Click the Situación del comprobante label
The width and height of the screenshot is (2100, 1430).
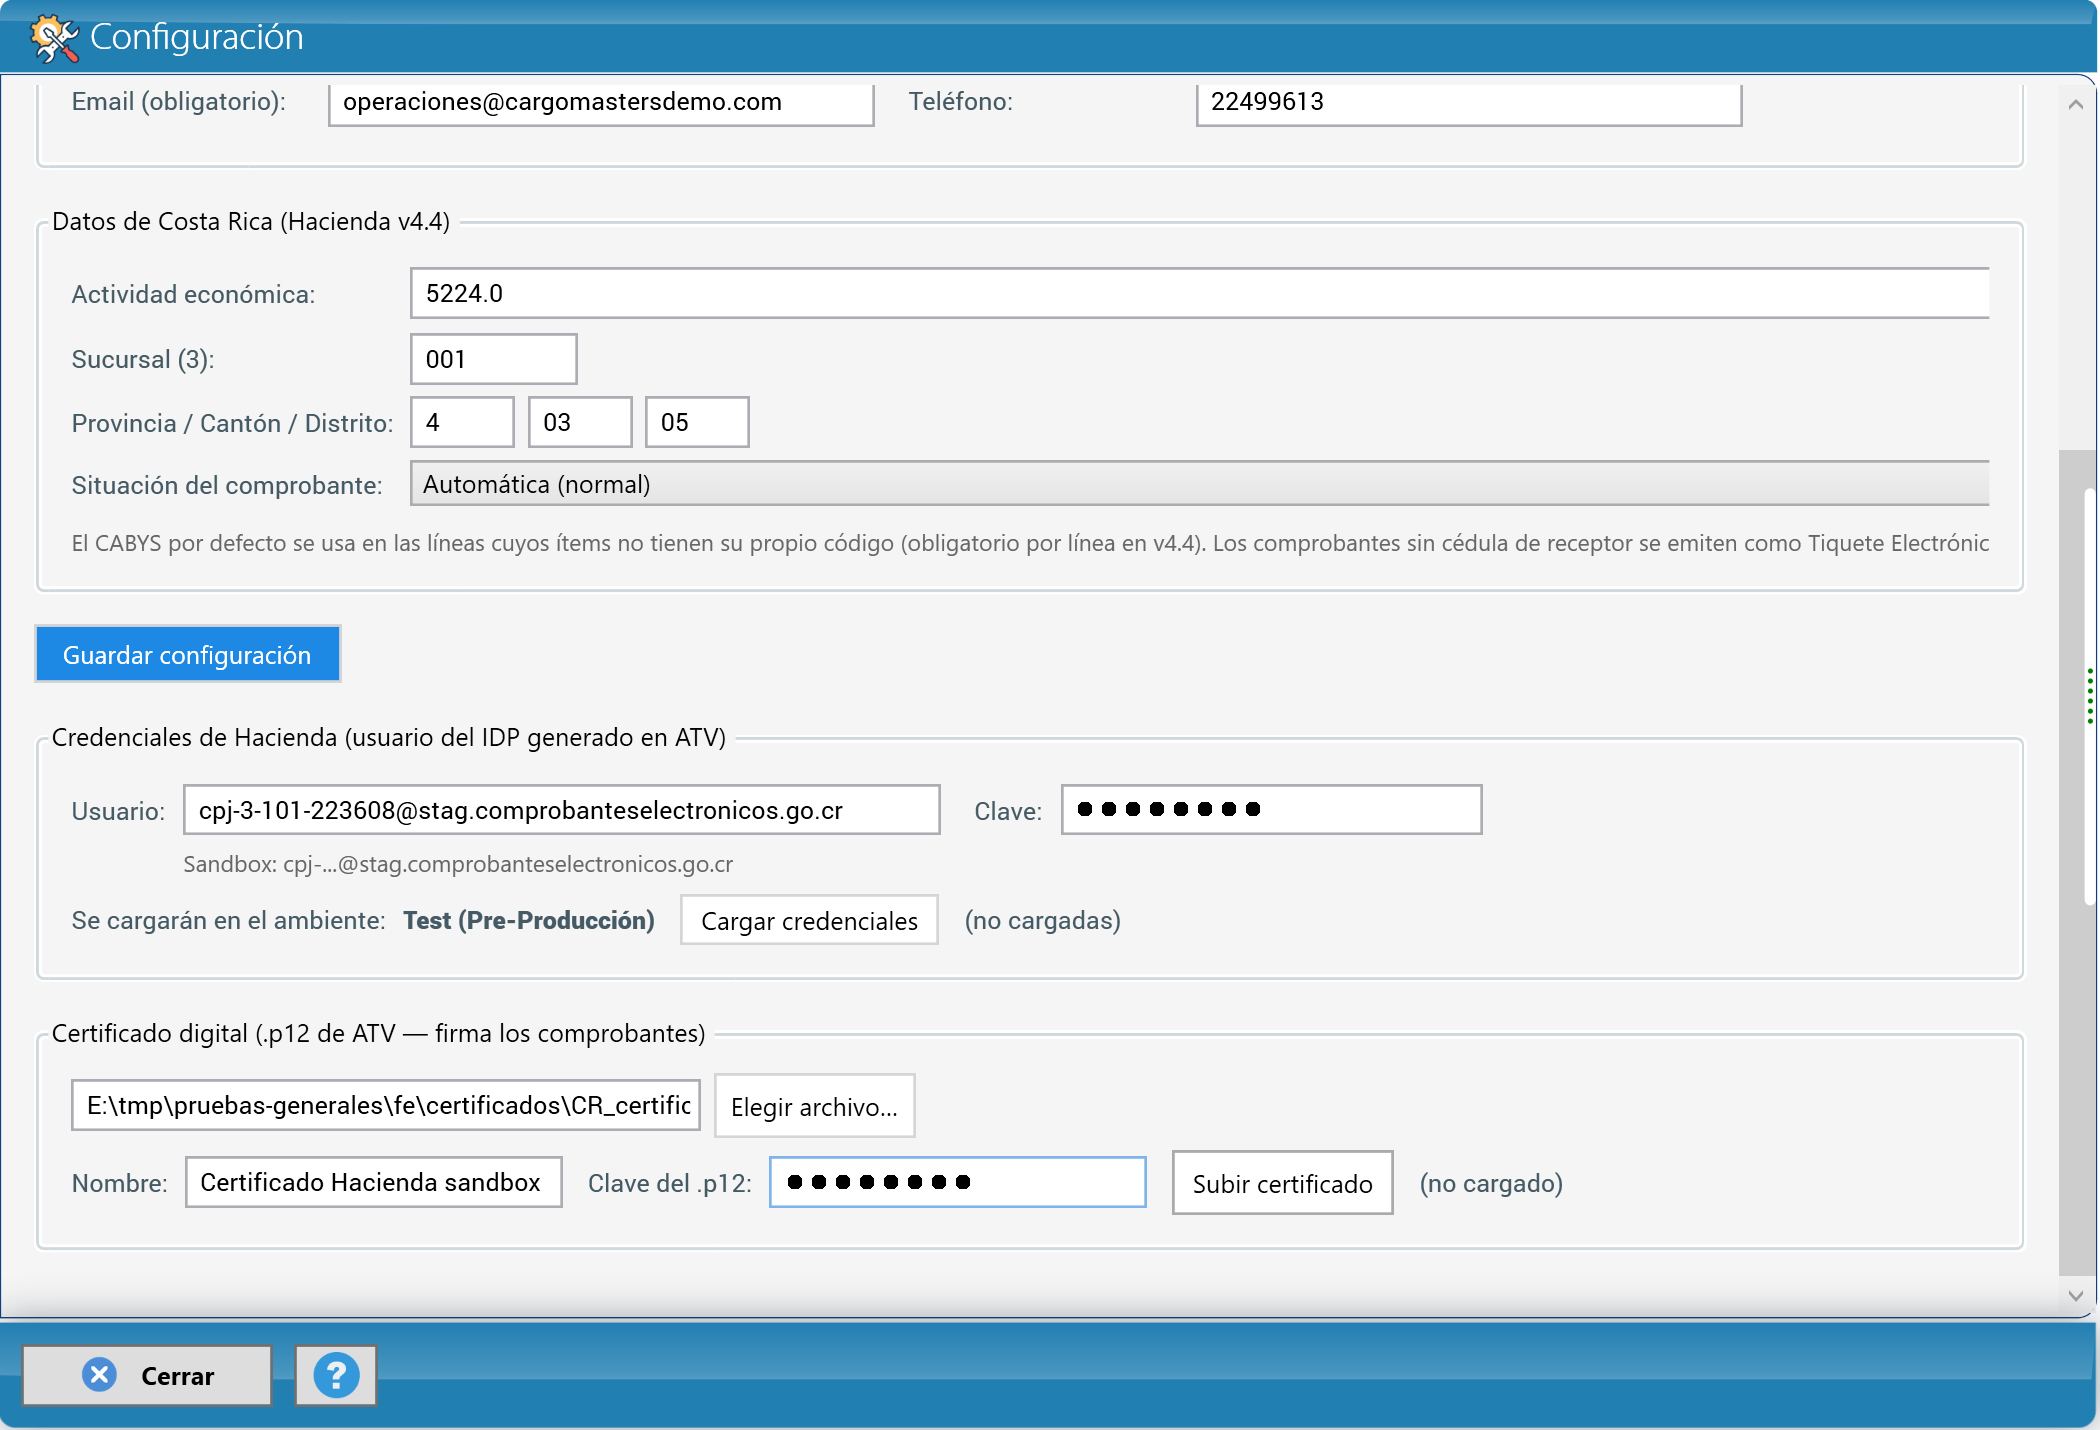pyautogui.click(x=227, y=485)
